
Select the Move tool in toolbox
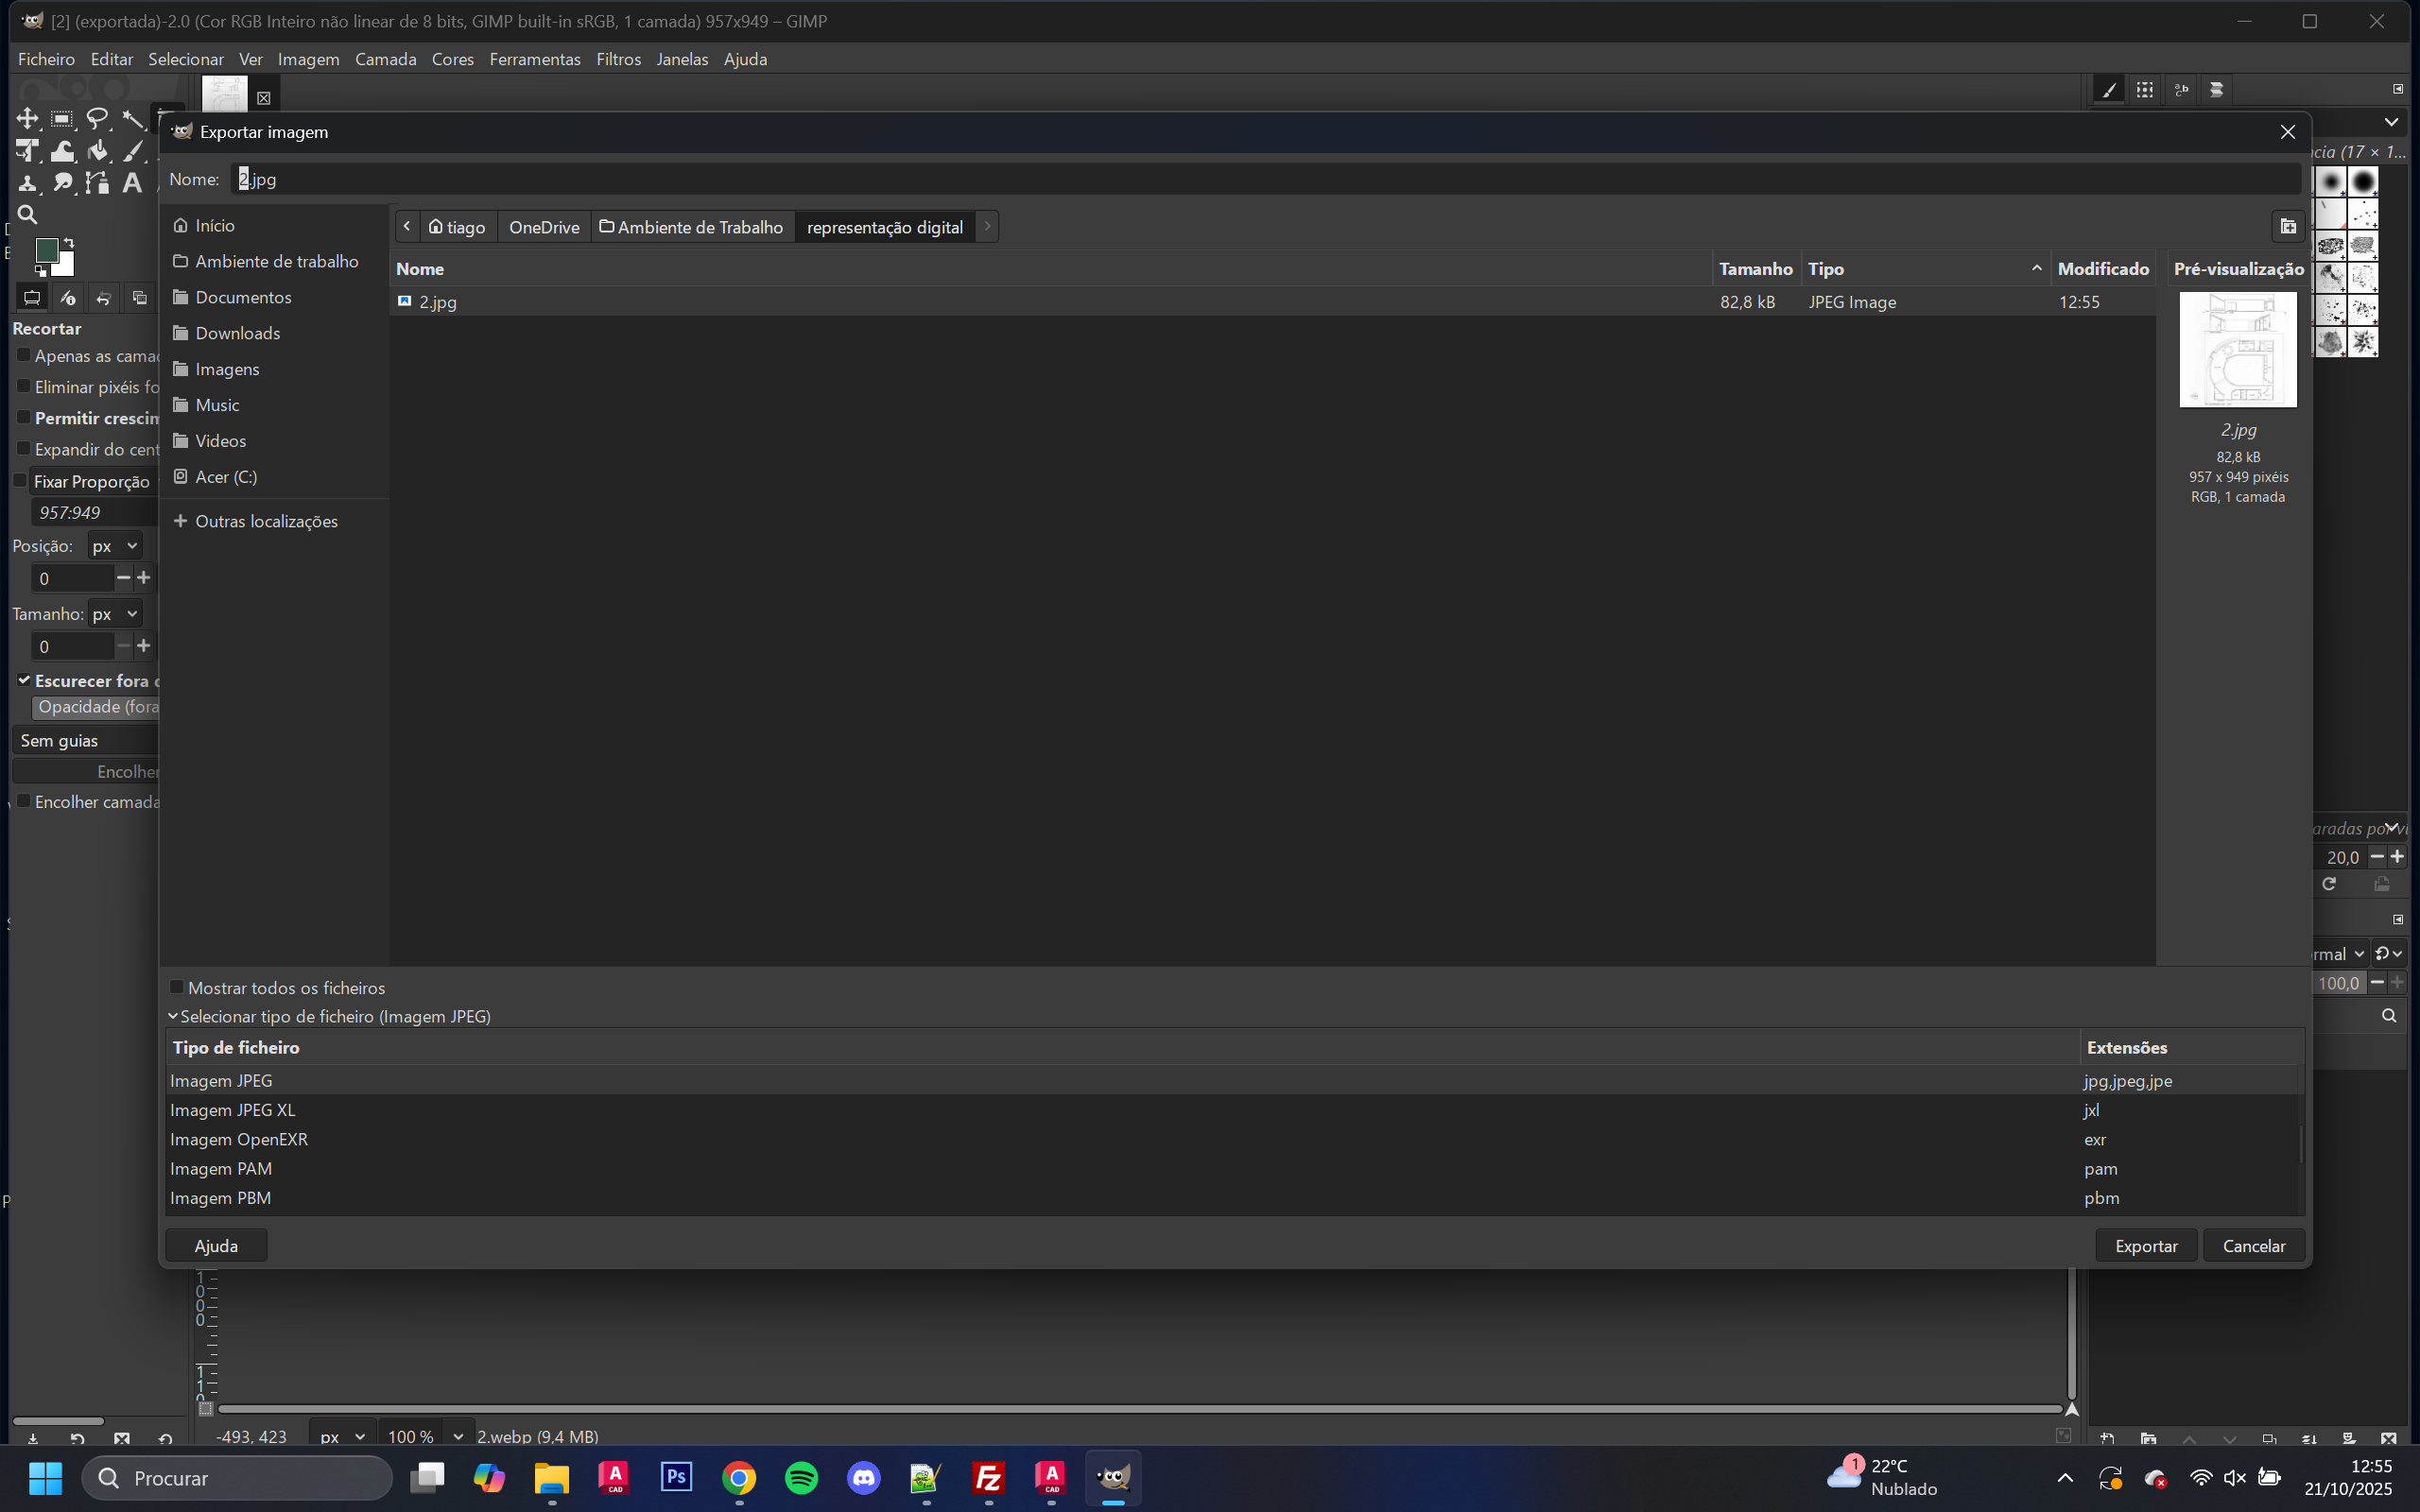27,119
